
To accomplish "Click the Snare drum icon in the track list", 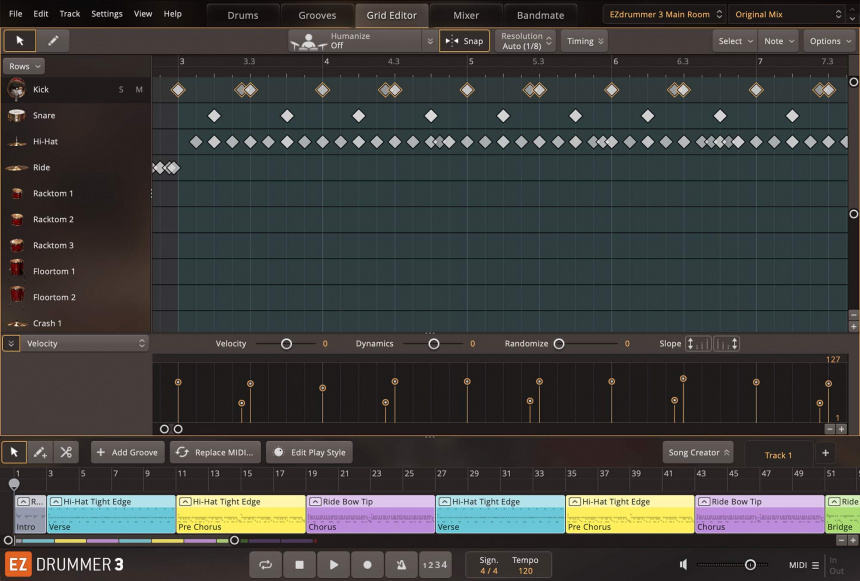I will click(x=18, y=115).
